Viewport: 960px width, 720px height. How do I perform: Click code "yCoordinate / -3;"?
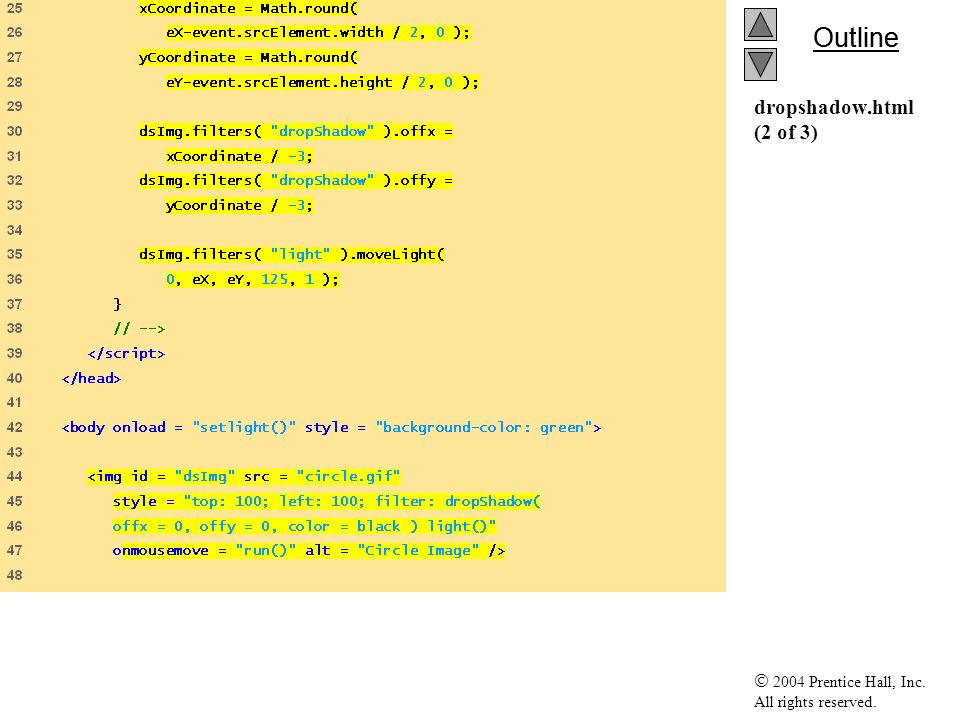tap(239, 206)
